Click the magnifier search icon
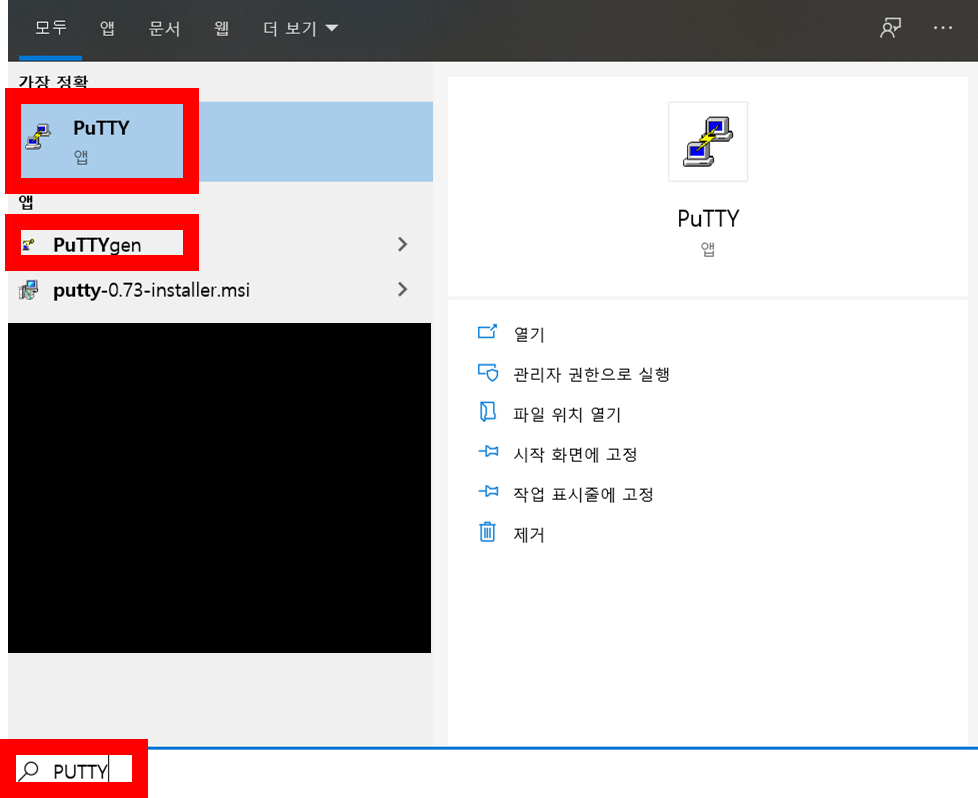 coord(28,771)
